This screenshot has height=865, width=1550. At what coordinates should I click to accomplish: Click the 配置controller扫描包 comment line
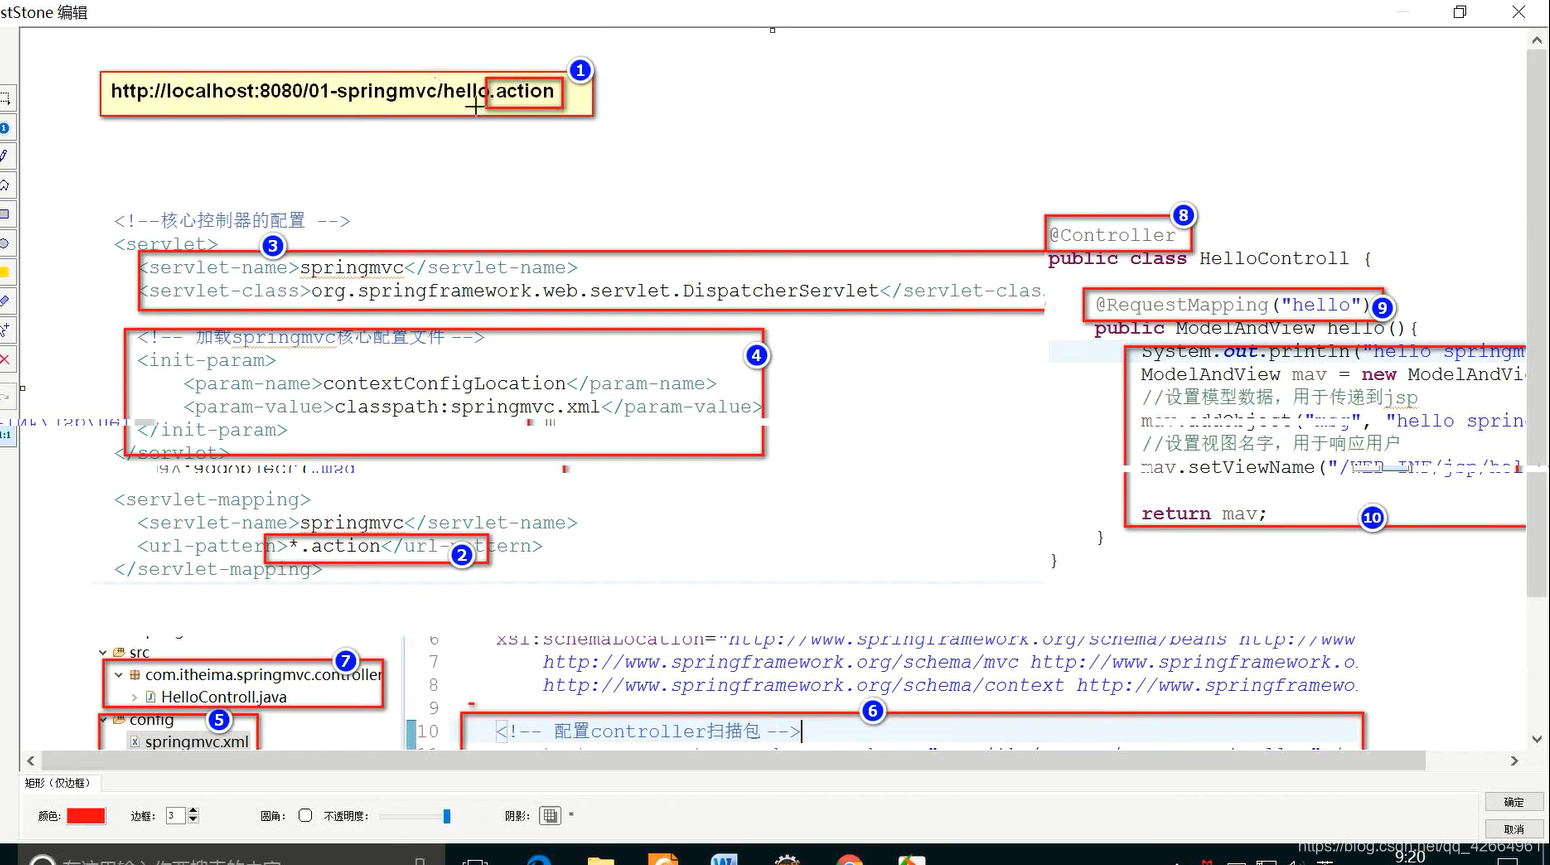tap(648, 731)
